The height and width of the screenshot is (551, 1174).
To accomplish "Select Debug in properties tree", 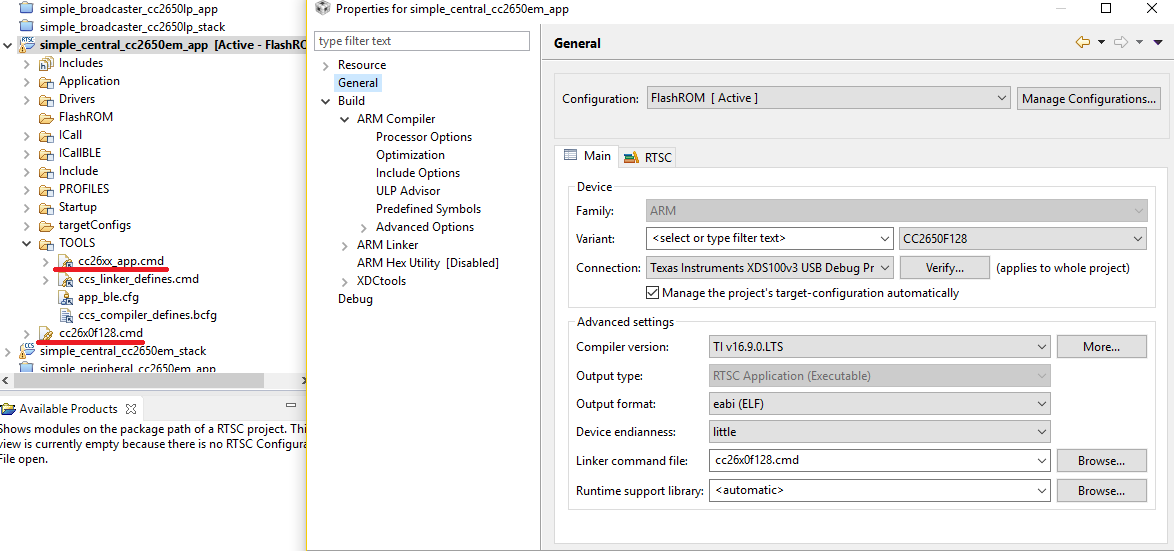I will [x=355, y=299].
